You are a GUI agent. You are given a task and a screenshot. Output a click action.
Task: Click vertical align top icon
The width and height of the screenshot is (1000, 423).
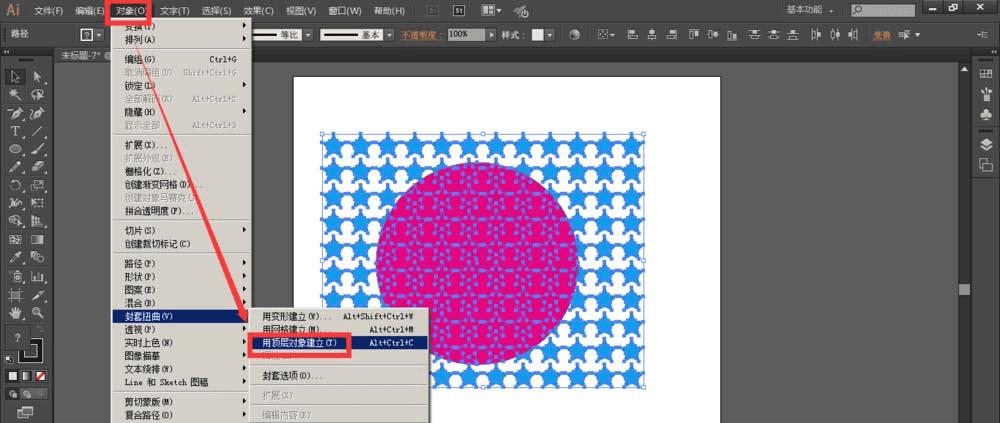tap(694, 35)
